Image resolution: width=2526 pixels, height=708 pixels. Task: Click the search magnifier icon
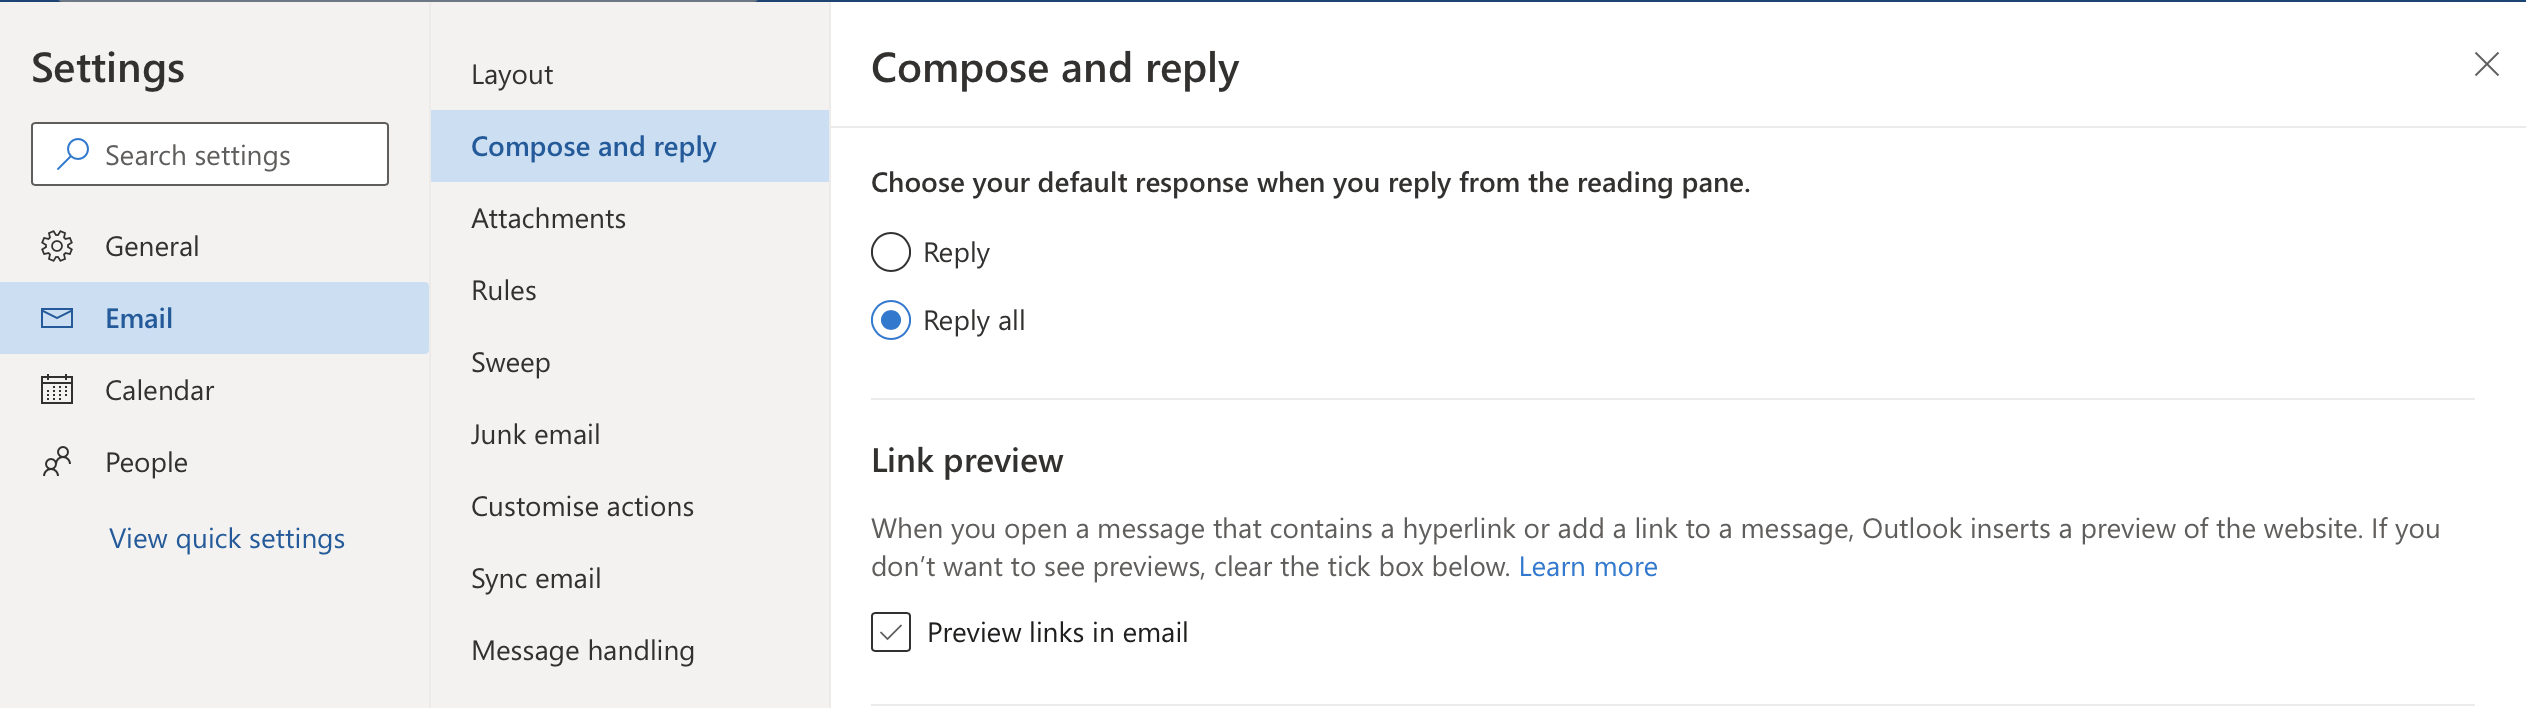click(73, 154)
